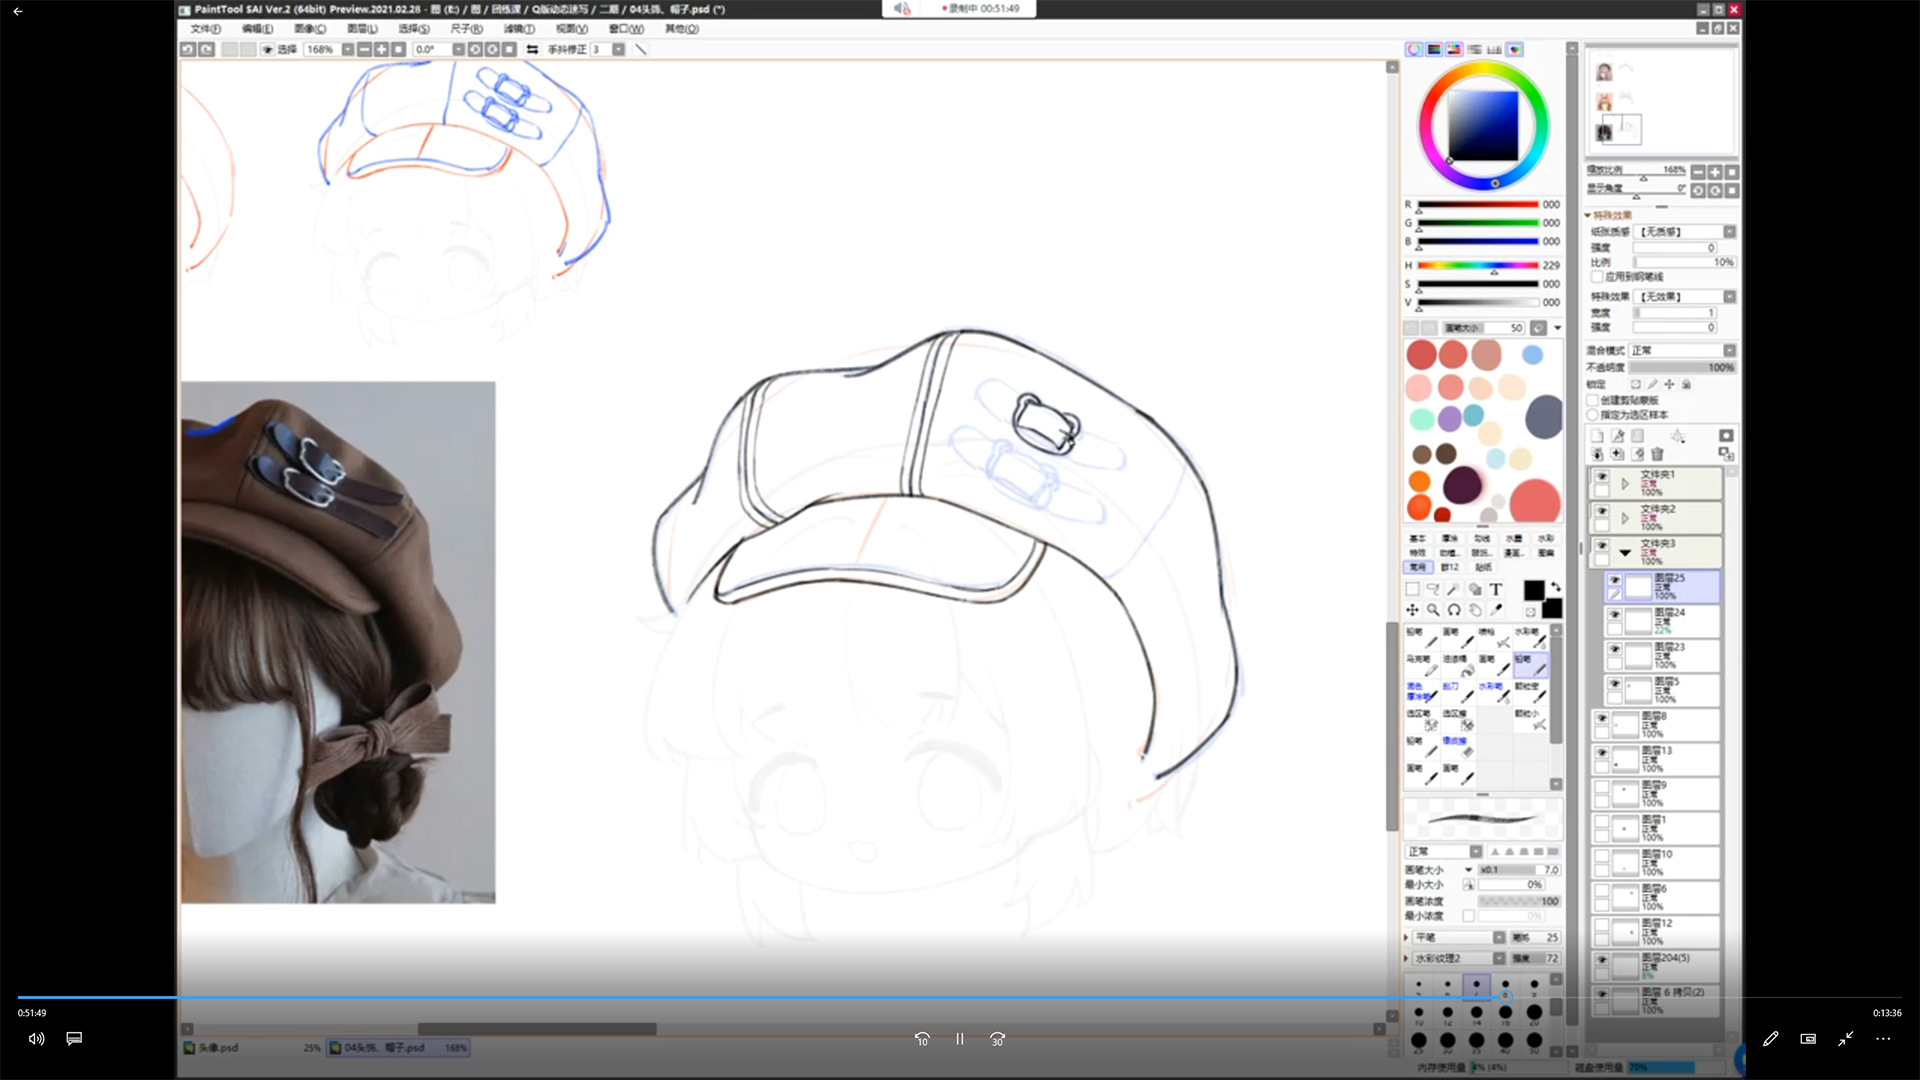This screenshot has height=1080, width=1920.
Task: Show the RGB sliders panel icon
Action: (x=1434, y=49)
